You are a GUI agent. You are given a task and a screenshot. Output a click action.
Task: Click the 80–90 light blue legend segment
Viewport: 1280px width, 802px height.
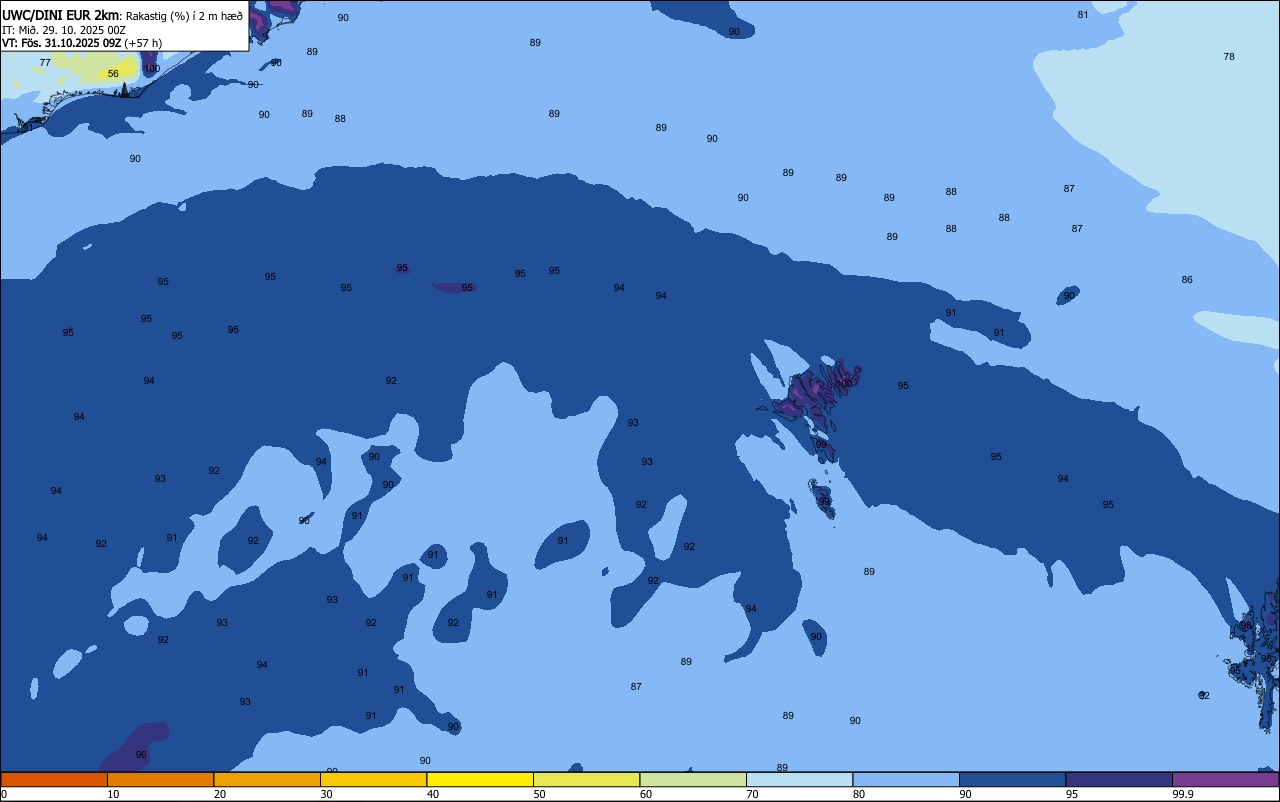click(x=906, y=779)
